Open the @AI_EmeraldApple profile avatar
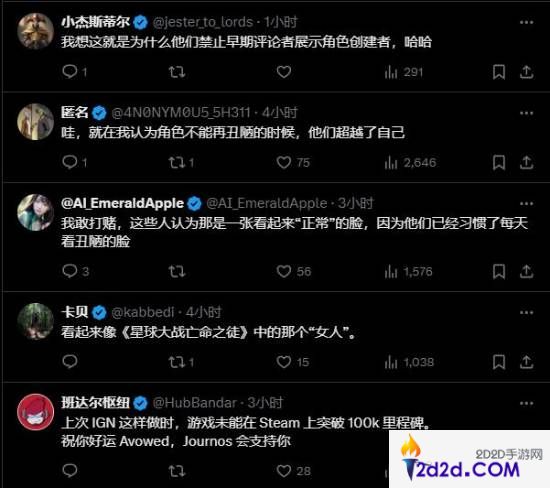550x488 pixels. click(35, 212)
